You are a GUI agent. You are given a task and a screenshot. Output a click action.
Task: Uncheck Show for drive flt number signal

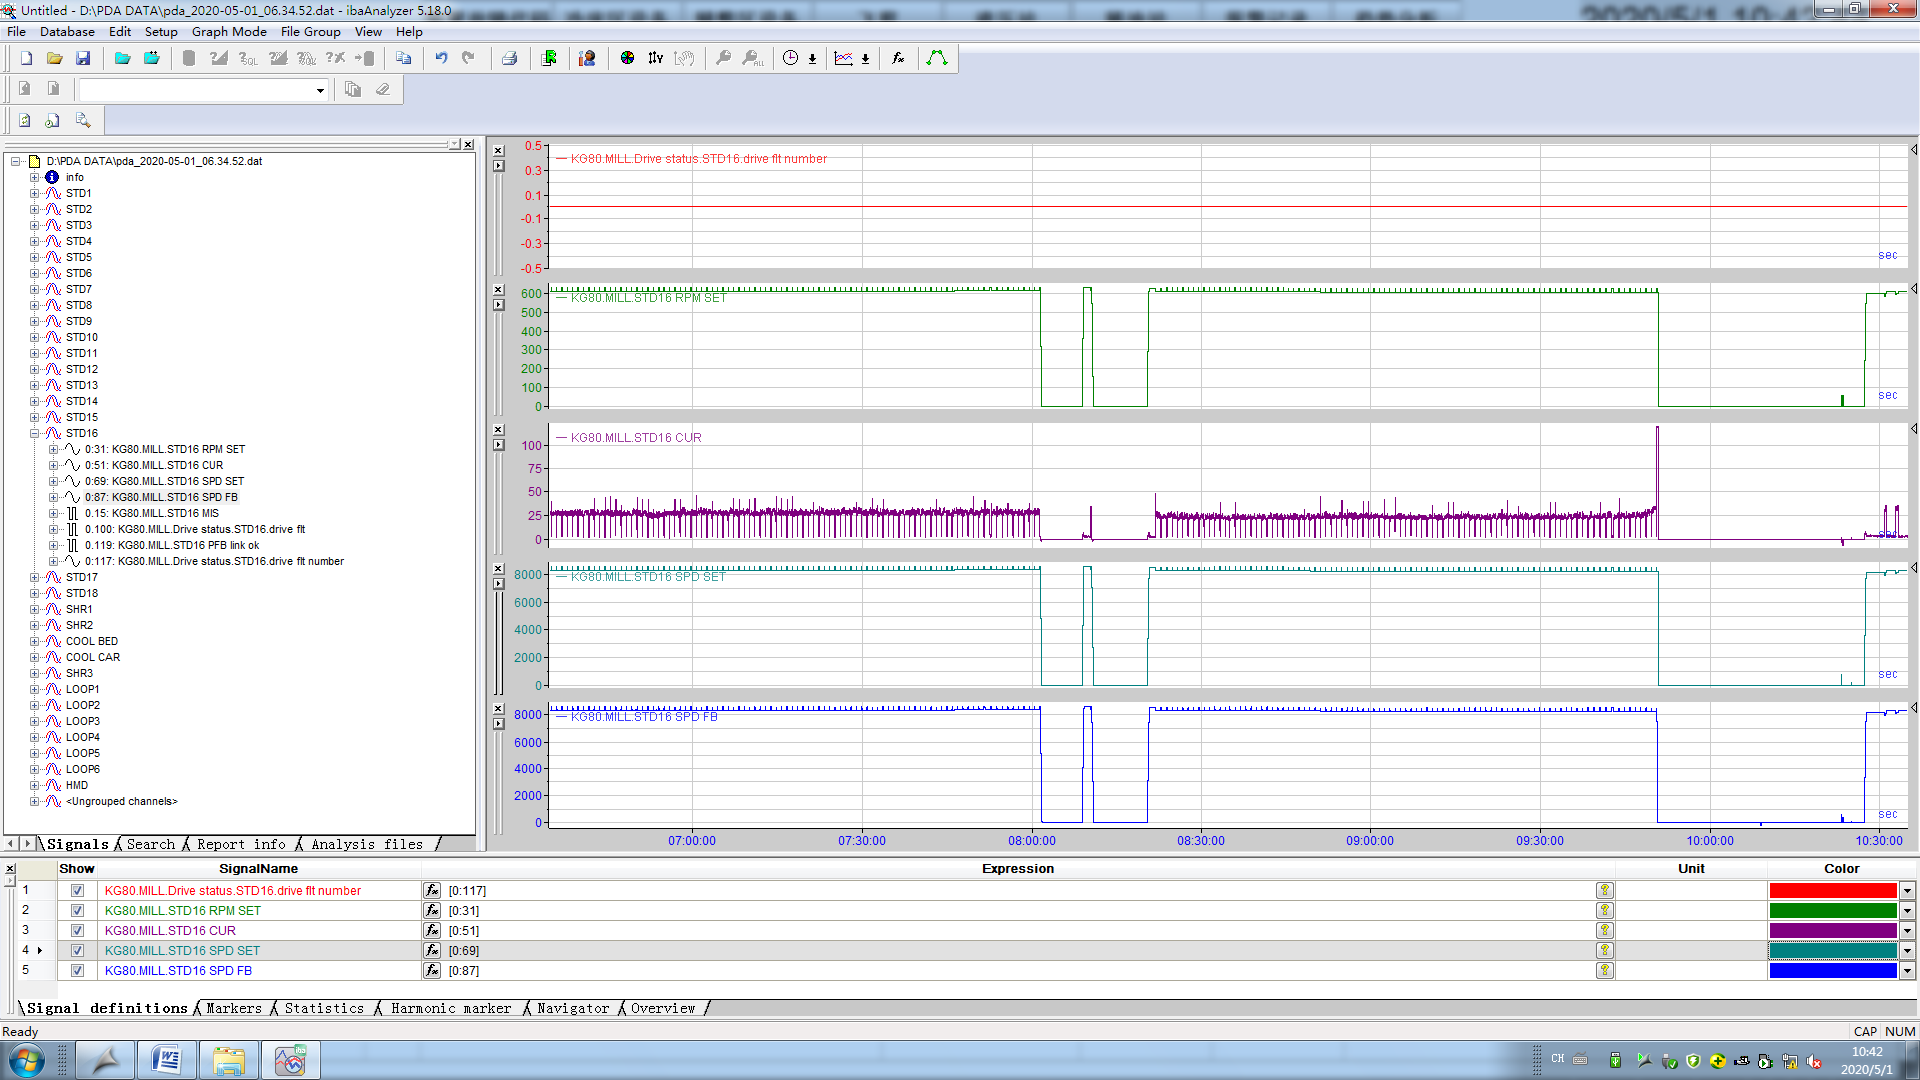point(77,891)
